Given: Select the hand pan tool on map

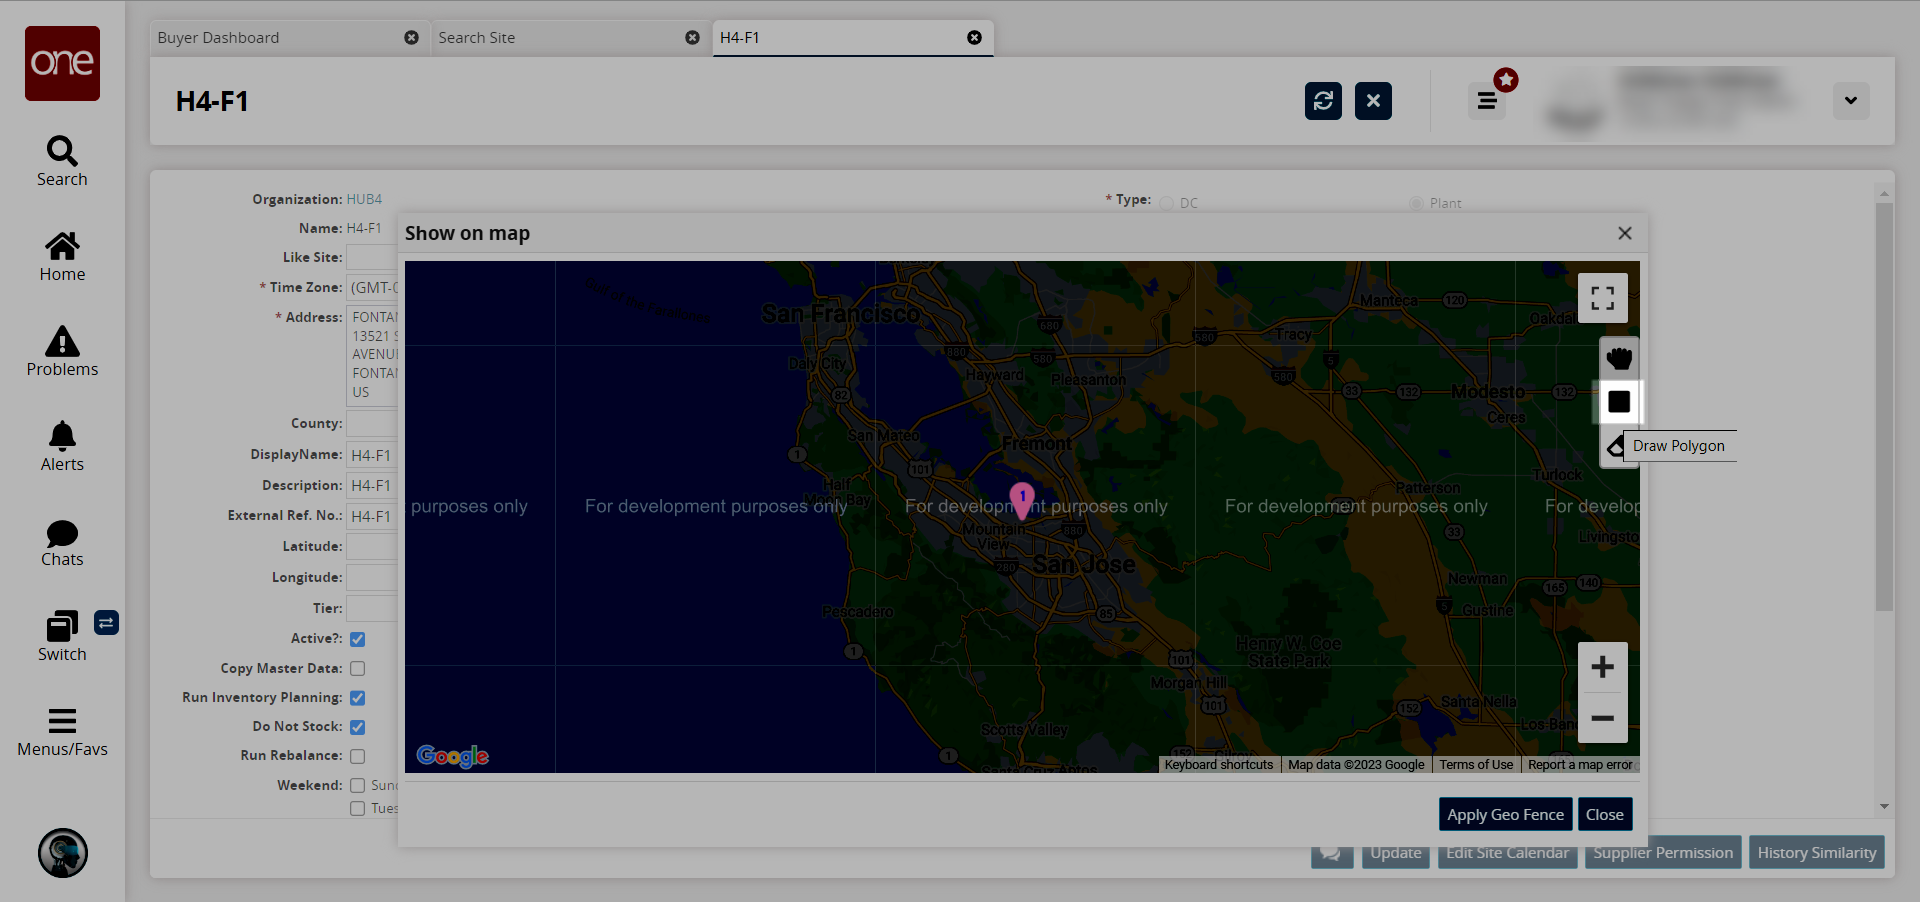Looking at the screenshot, I should coord(1618,358).
